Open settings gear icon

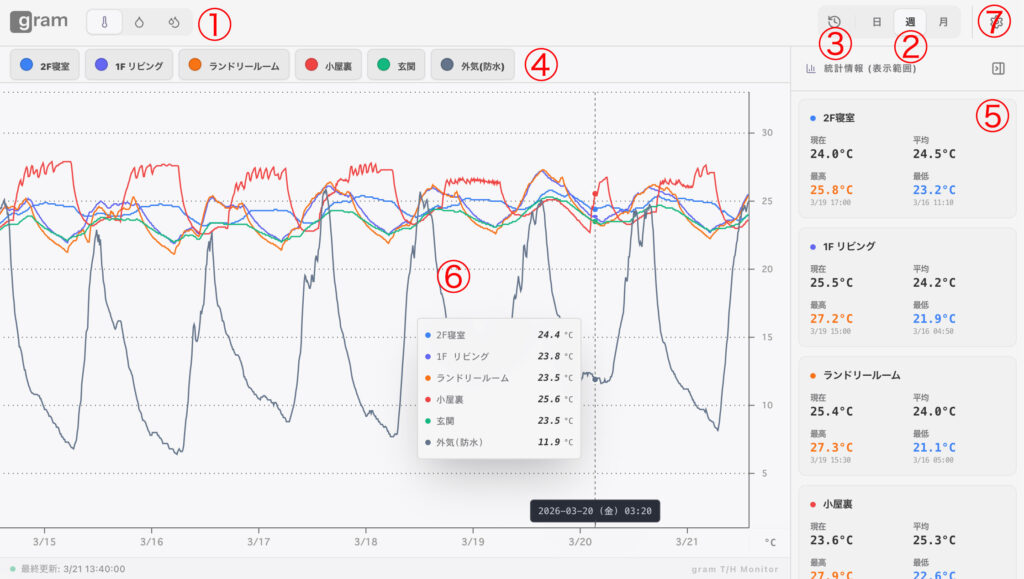[995, 22]
